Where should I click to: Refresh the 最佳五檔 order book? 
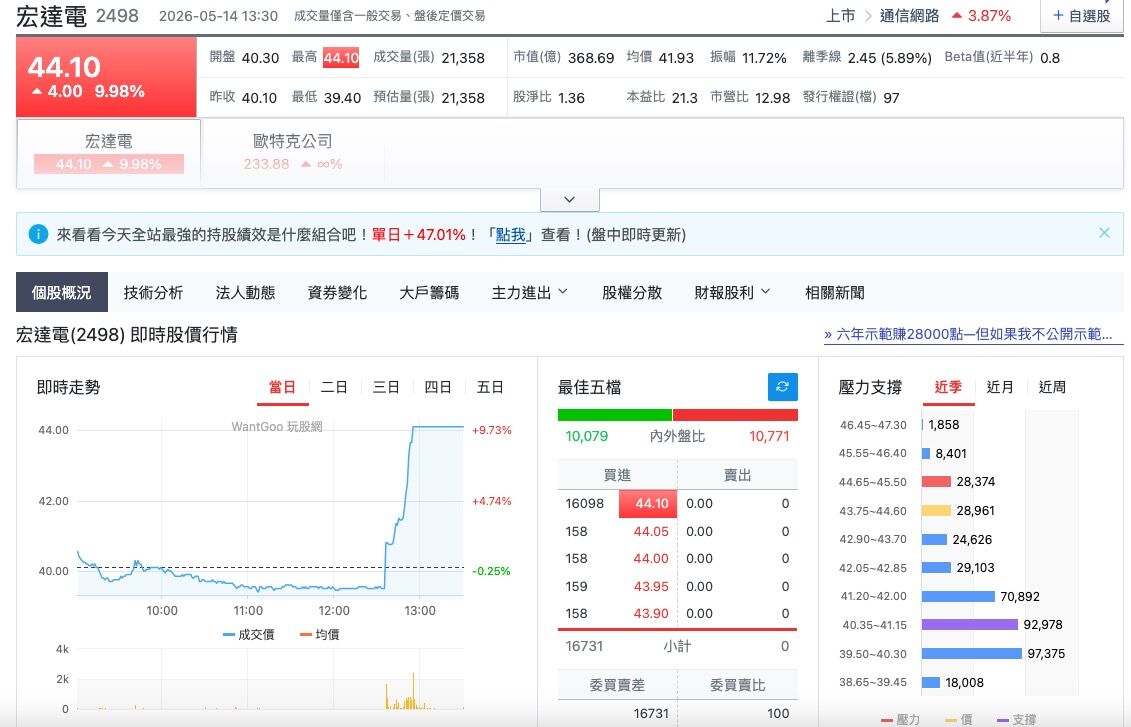(783, 387)
